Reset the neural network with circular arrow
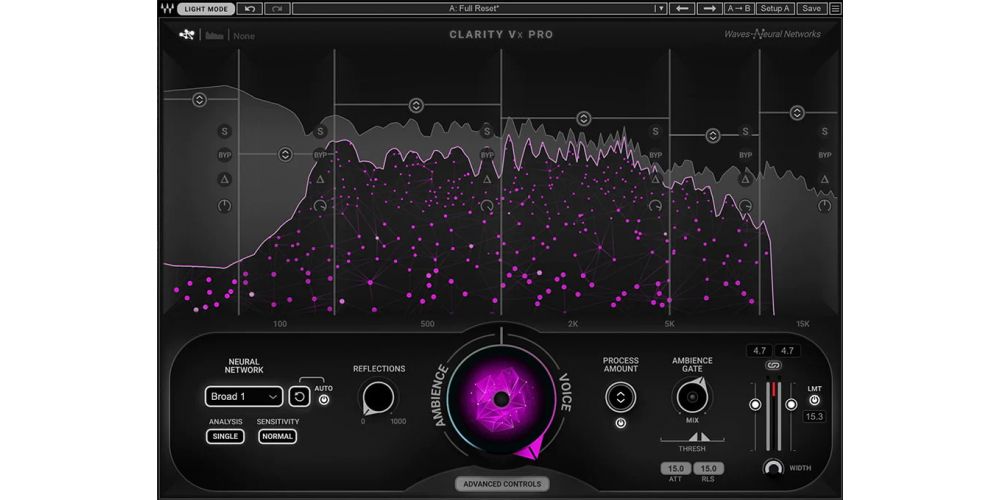Screen dimensions: 1000x500 coord(299,397)
